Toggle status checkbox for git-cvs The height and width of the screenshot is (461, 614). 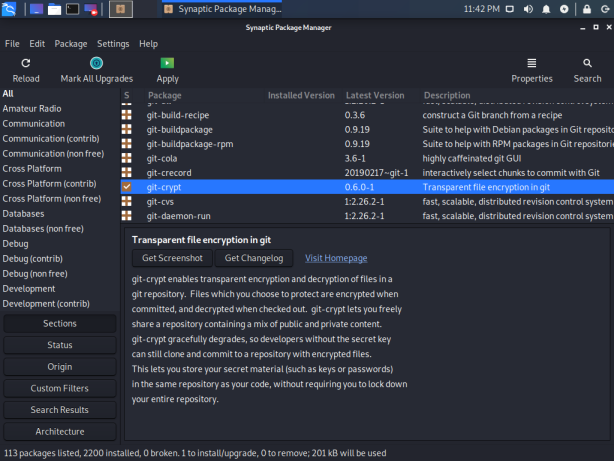click(x=126, y=201)
